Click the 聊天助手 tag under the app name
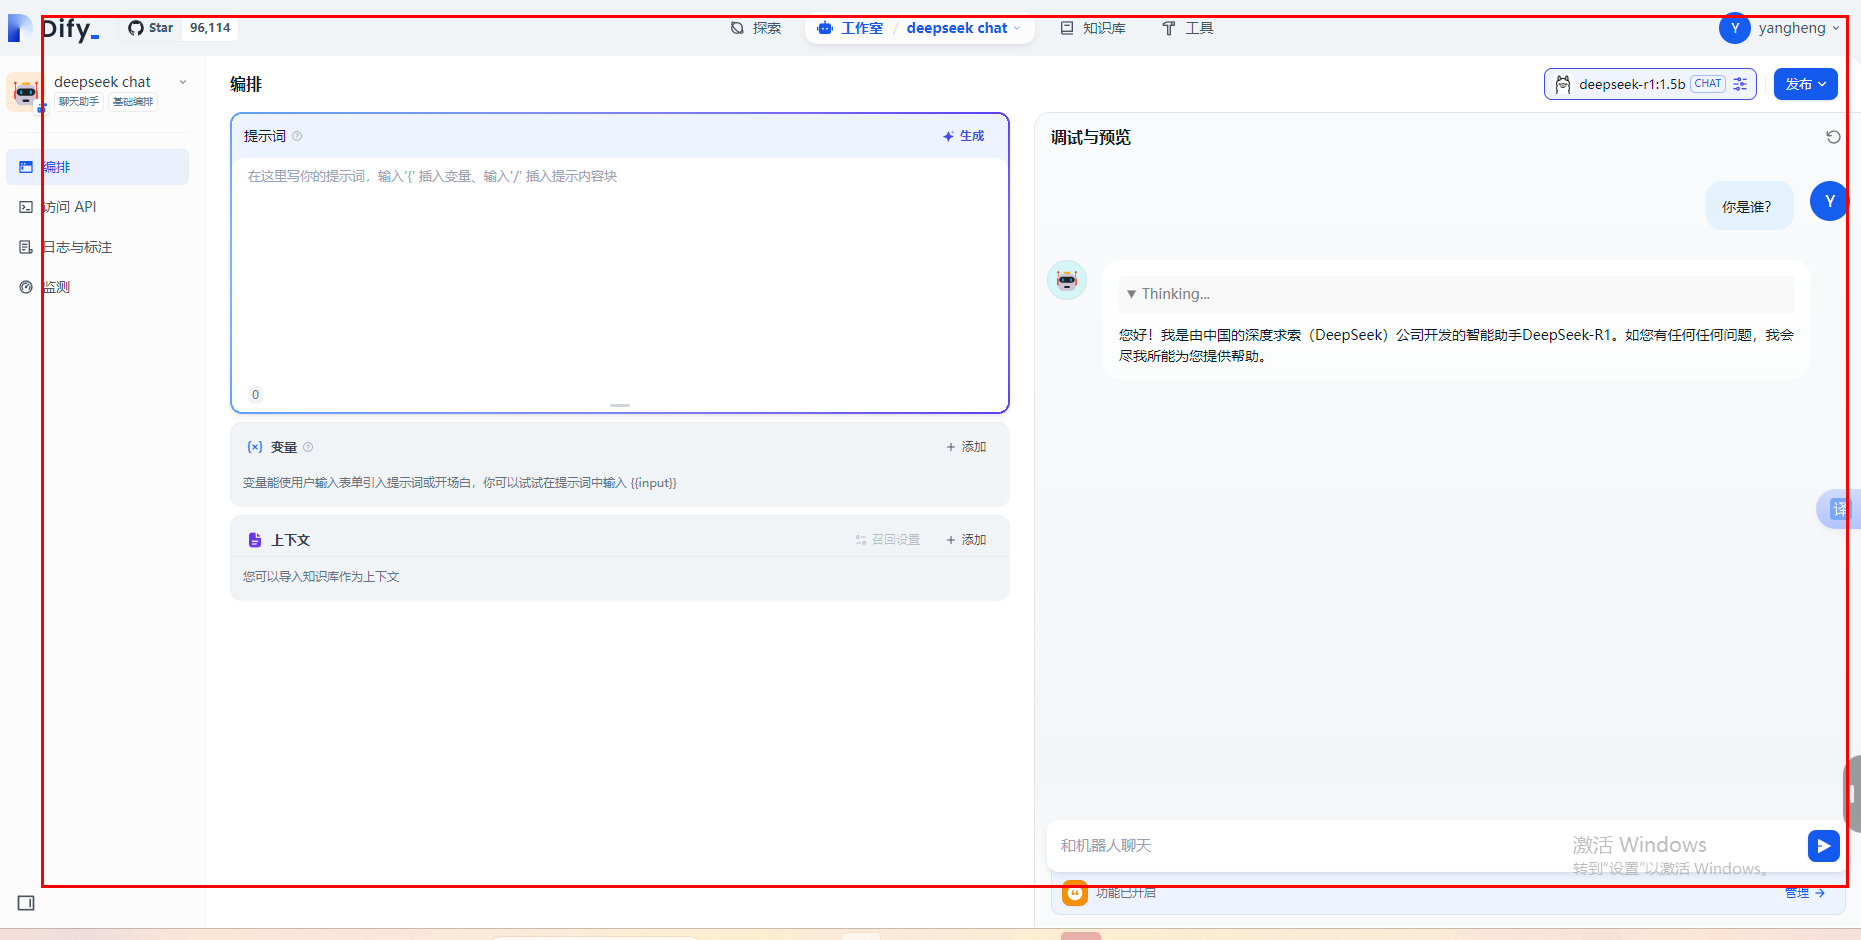Viewport: 1861px width, 940px height. 79,102
